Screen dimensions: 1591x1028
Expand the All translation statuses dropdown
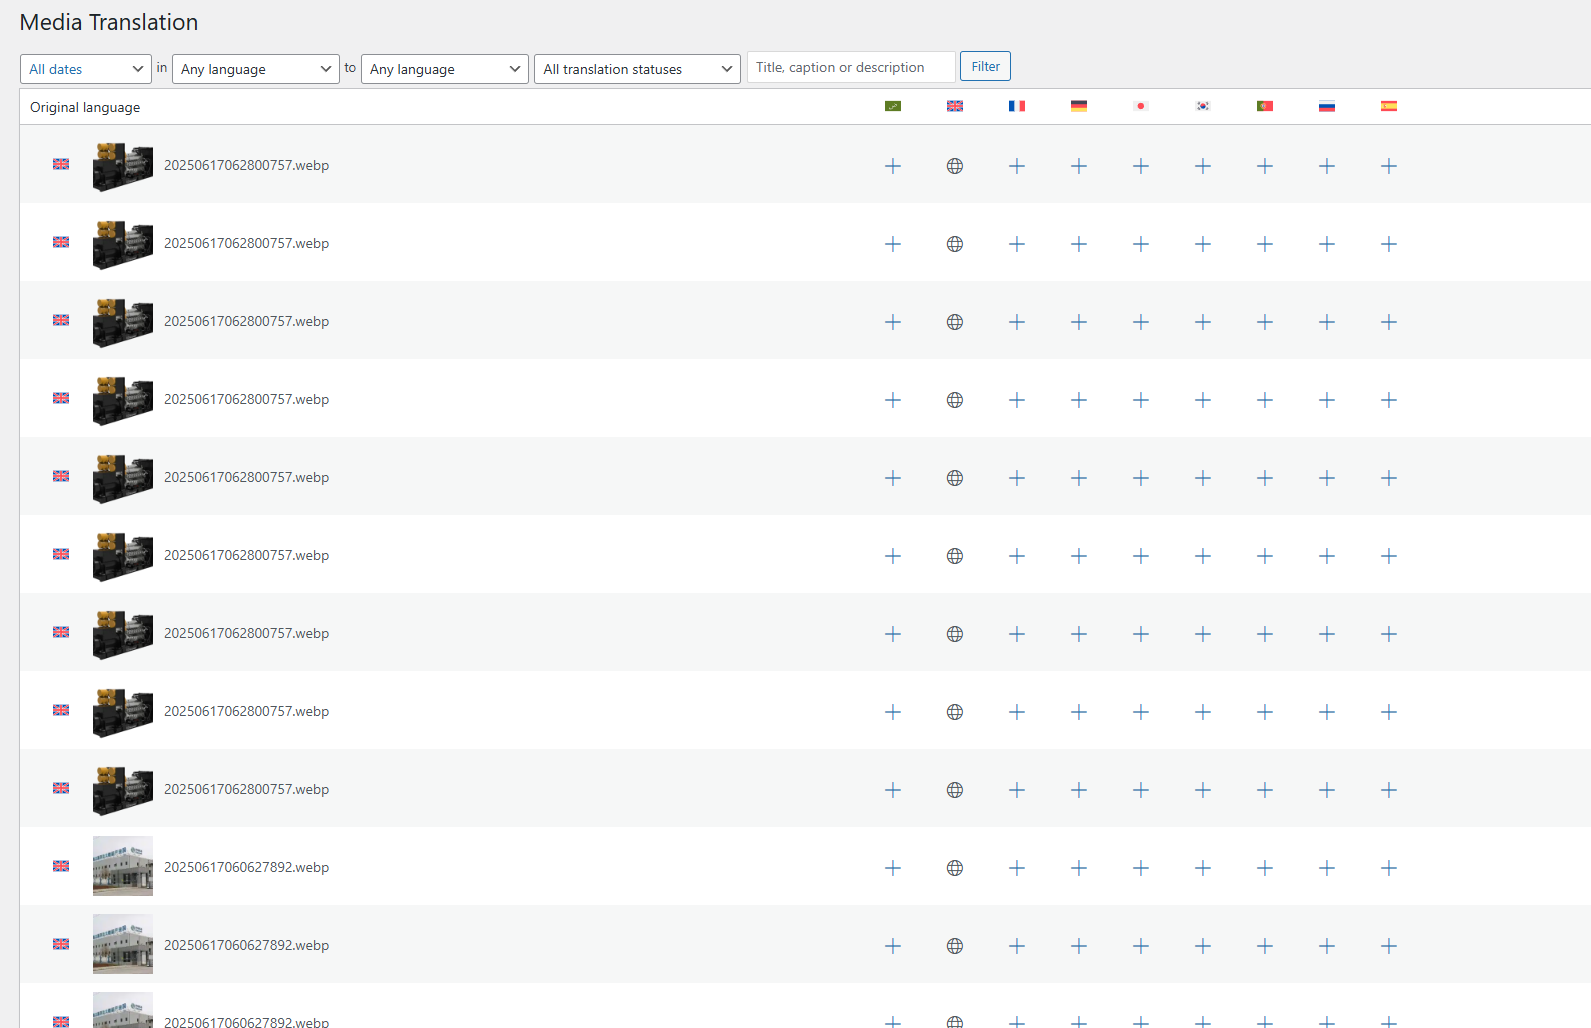pyautogui.click(x=638, y=69)
